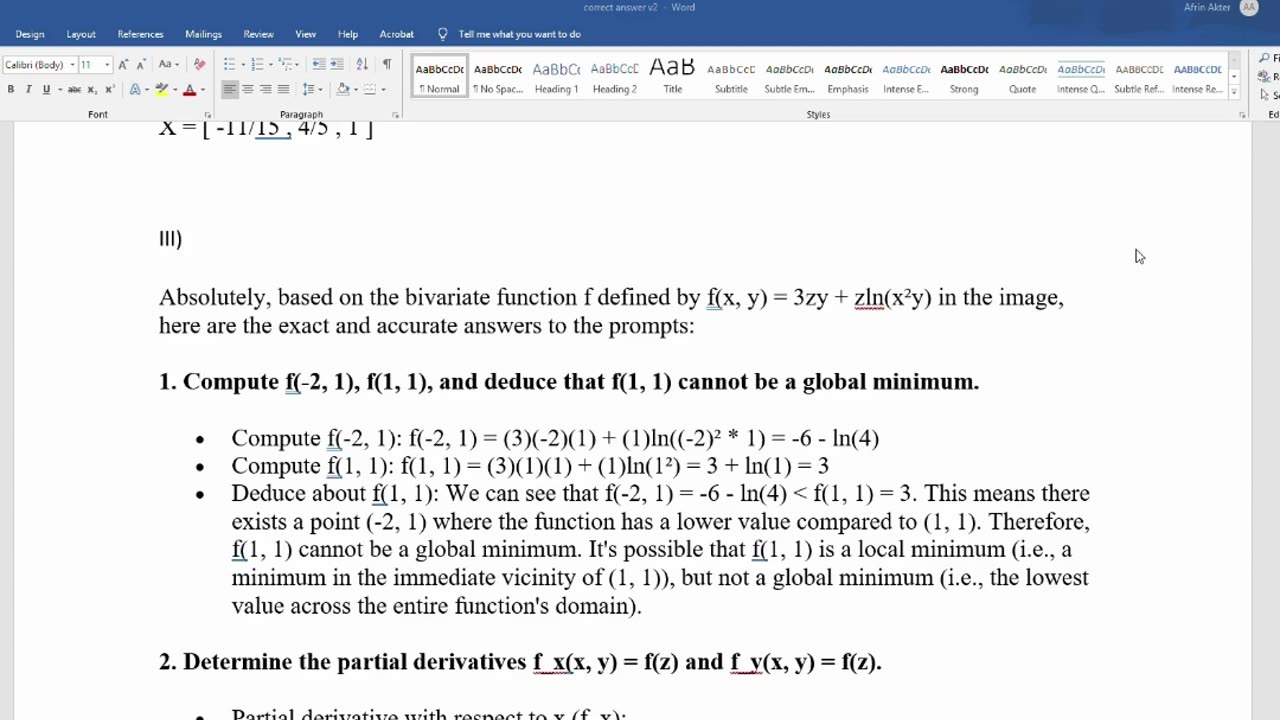Shrink the font size icon
This screenshot has width=1280, height=720.
click(x=141, y=65)
